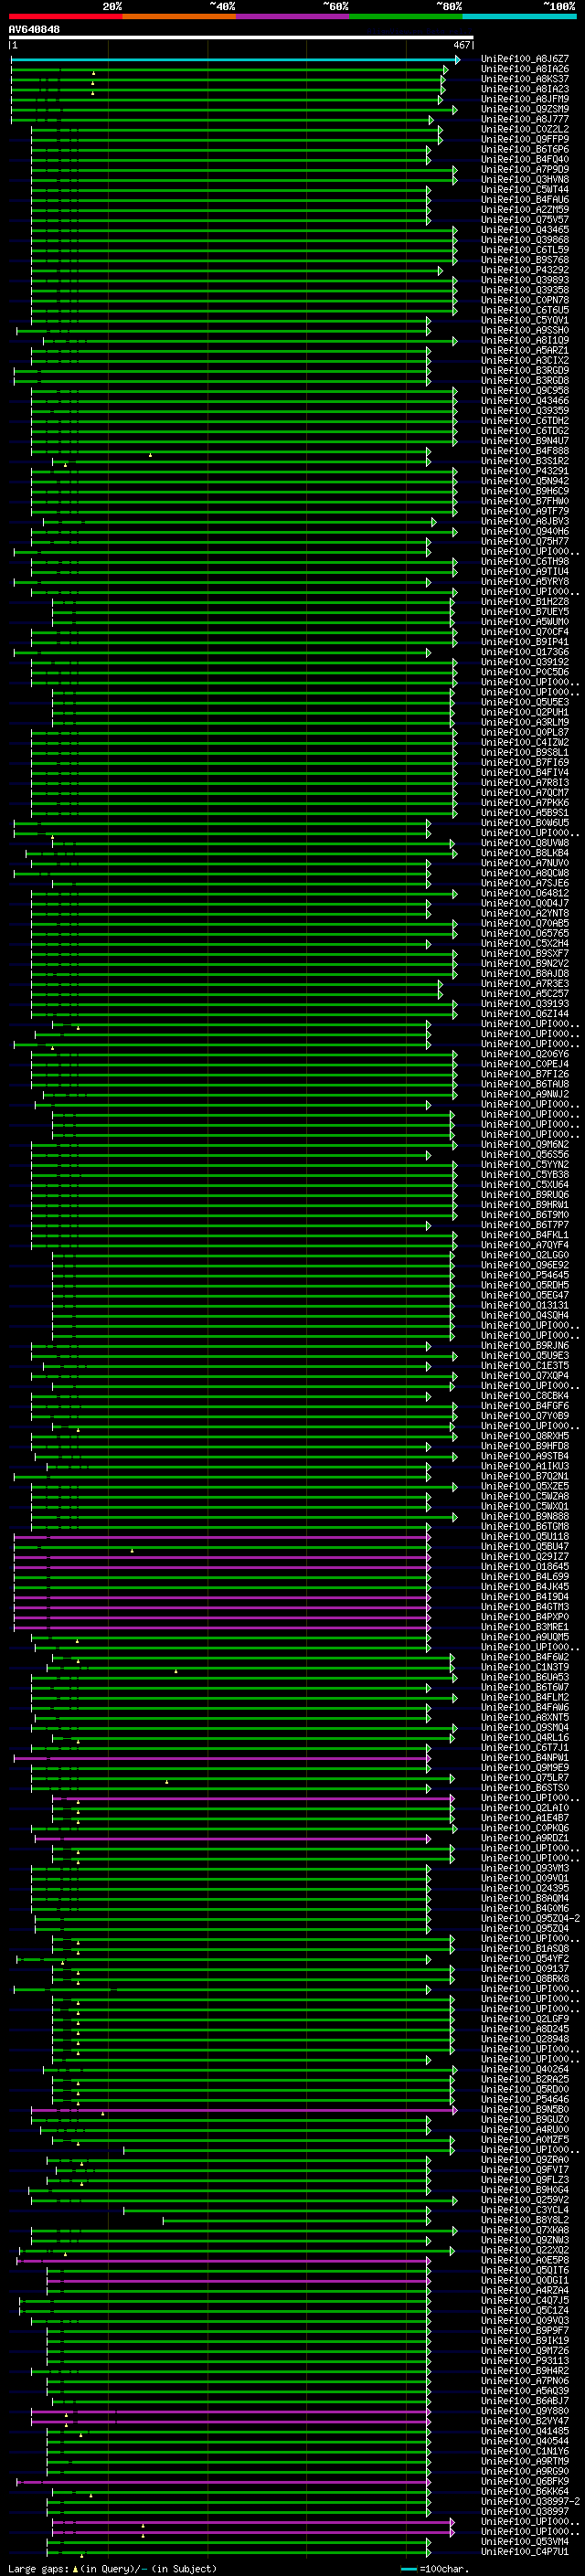Open hit UniRef100_Q9SMQ4
Screen dimensions: 585x2576
[525, 1727]
